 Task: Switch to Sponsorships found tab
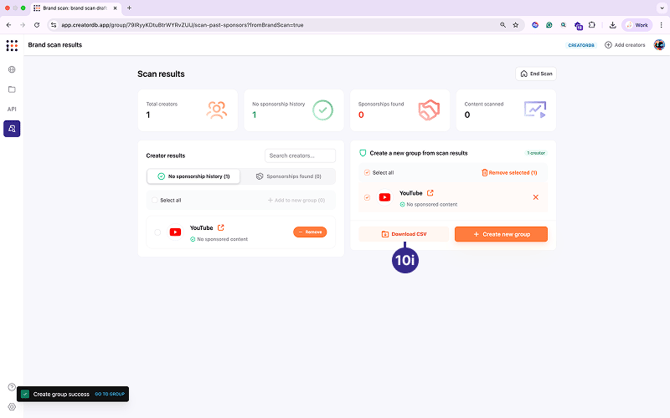pos(288,176)
